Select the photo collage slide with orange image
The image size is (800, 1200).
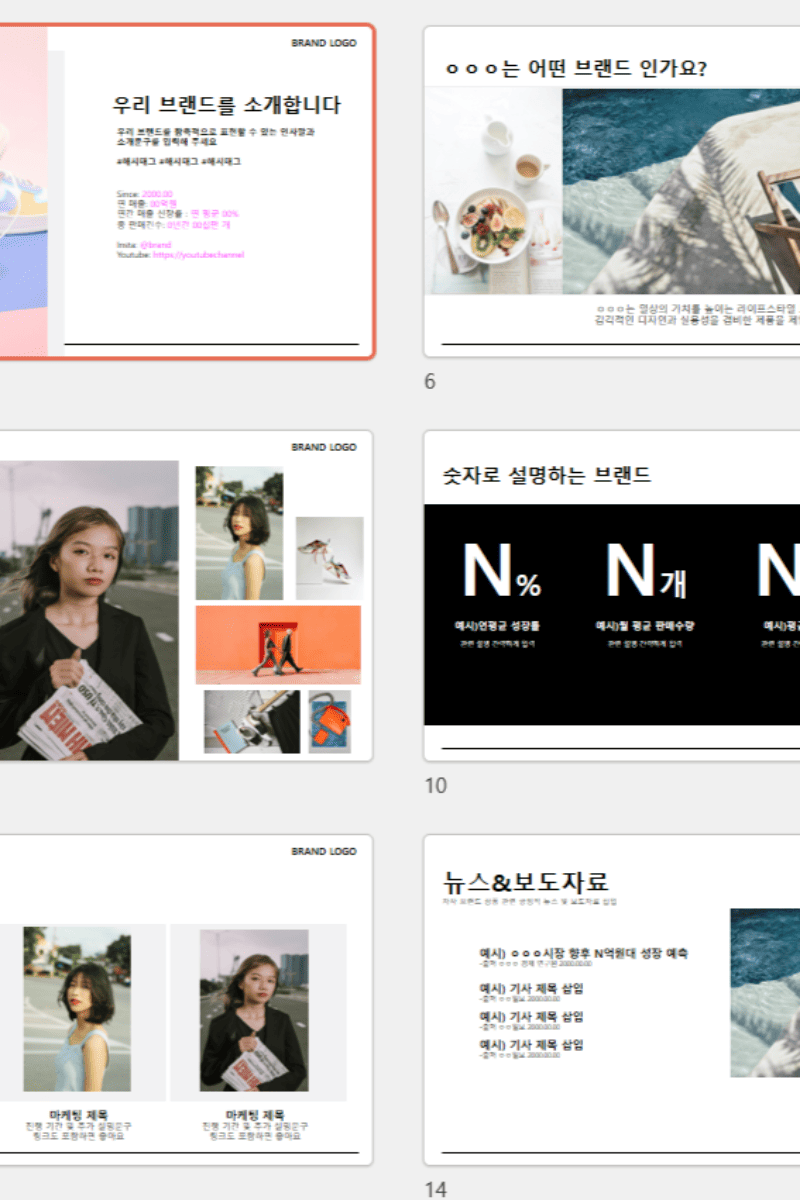coord(187,596)
